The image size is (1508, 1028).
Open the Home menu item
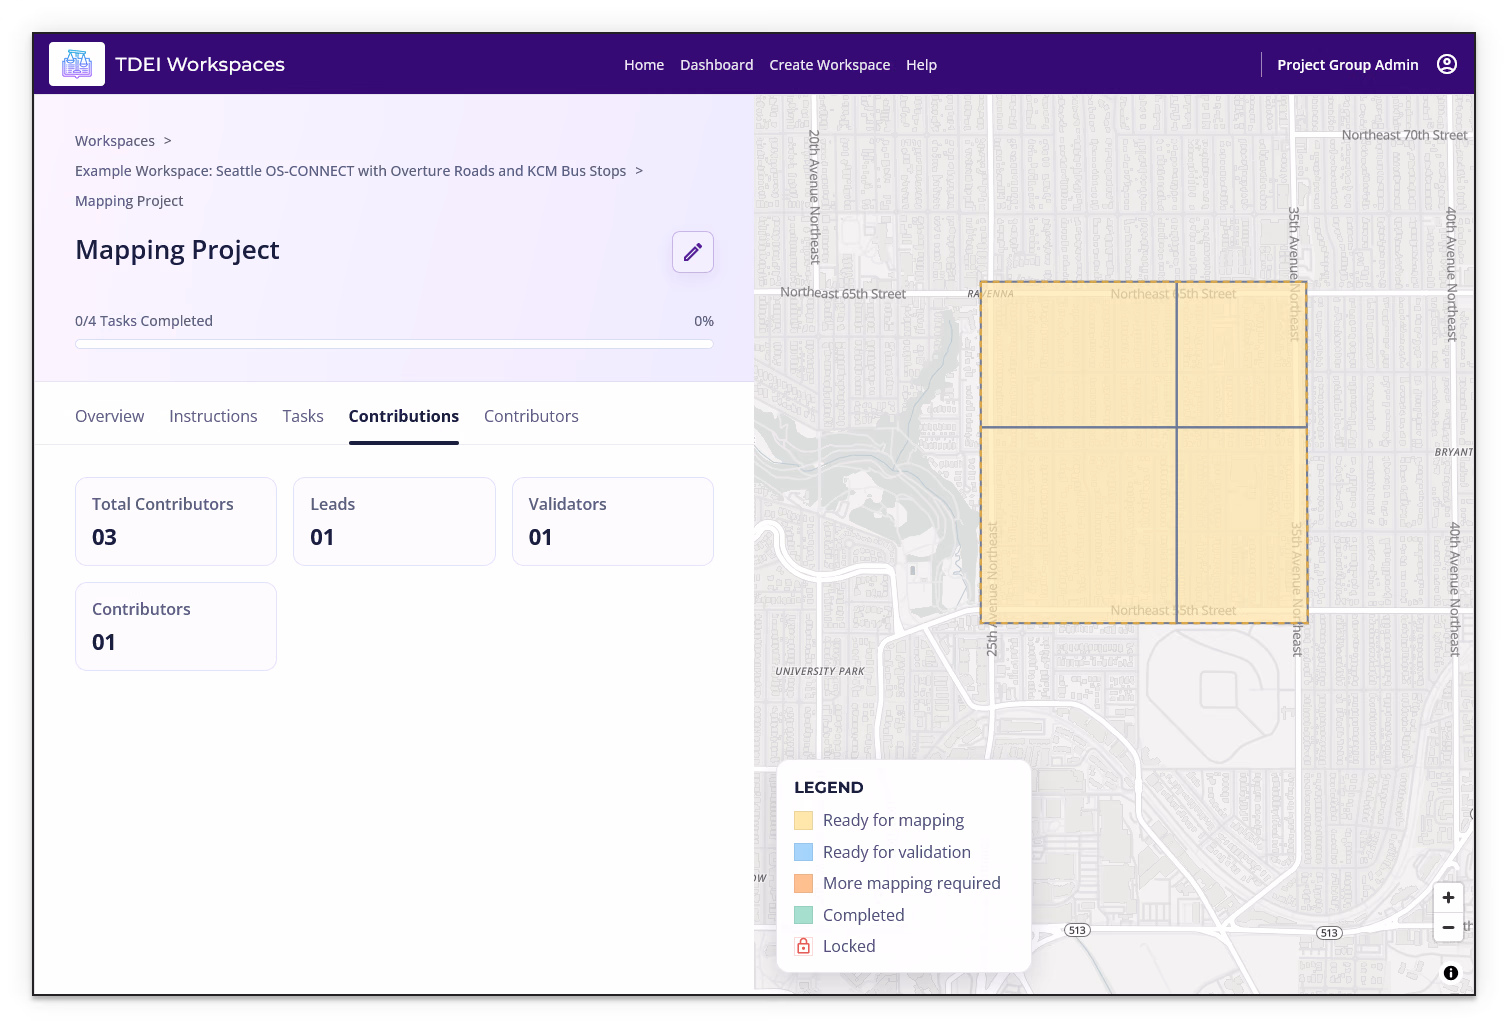[644, 65]
